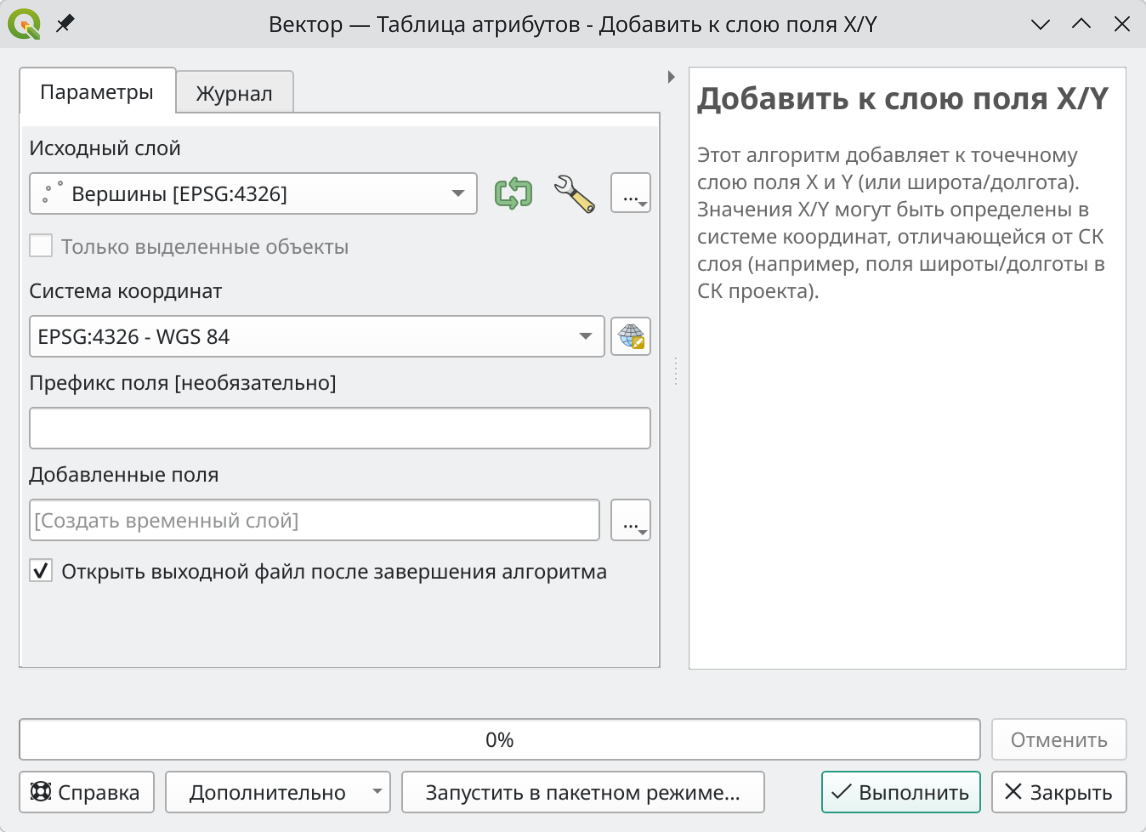Click the select CRS globe icon
This screenshot has width=1146, height=832.
tap(630, 337)
